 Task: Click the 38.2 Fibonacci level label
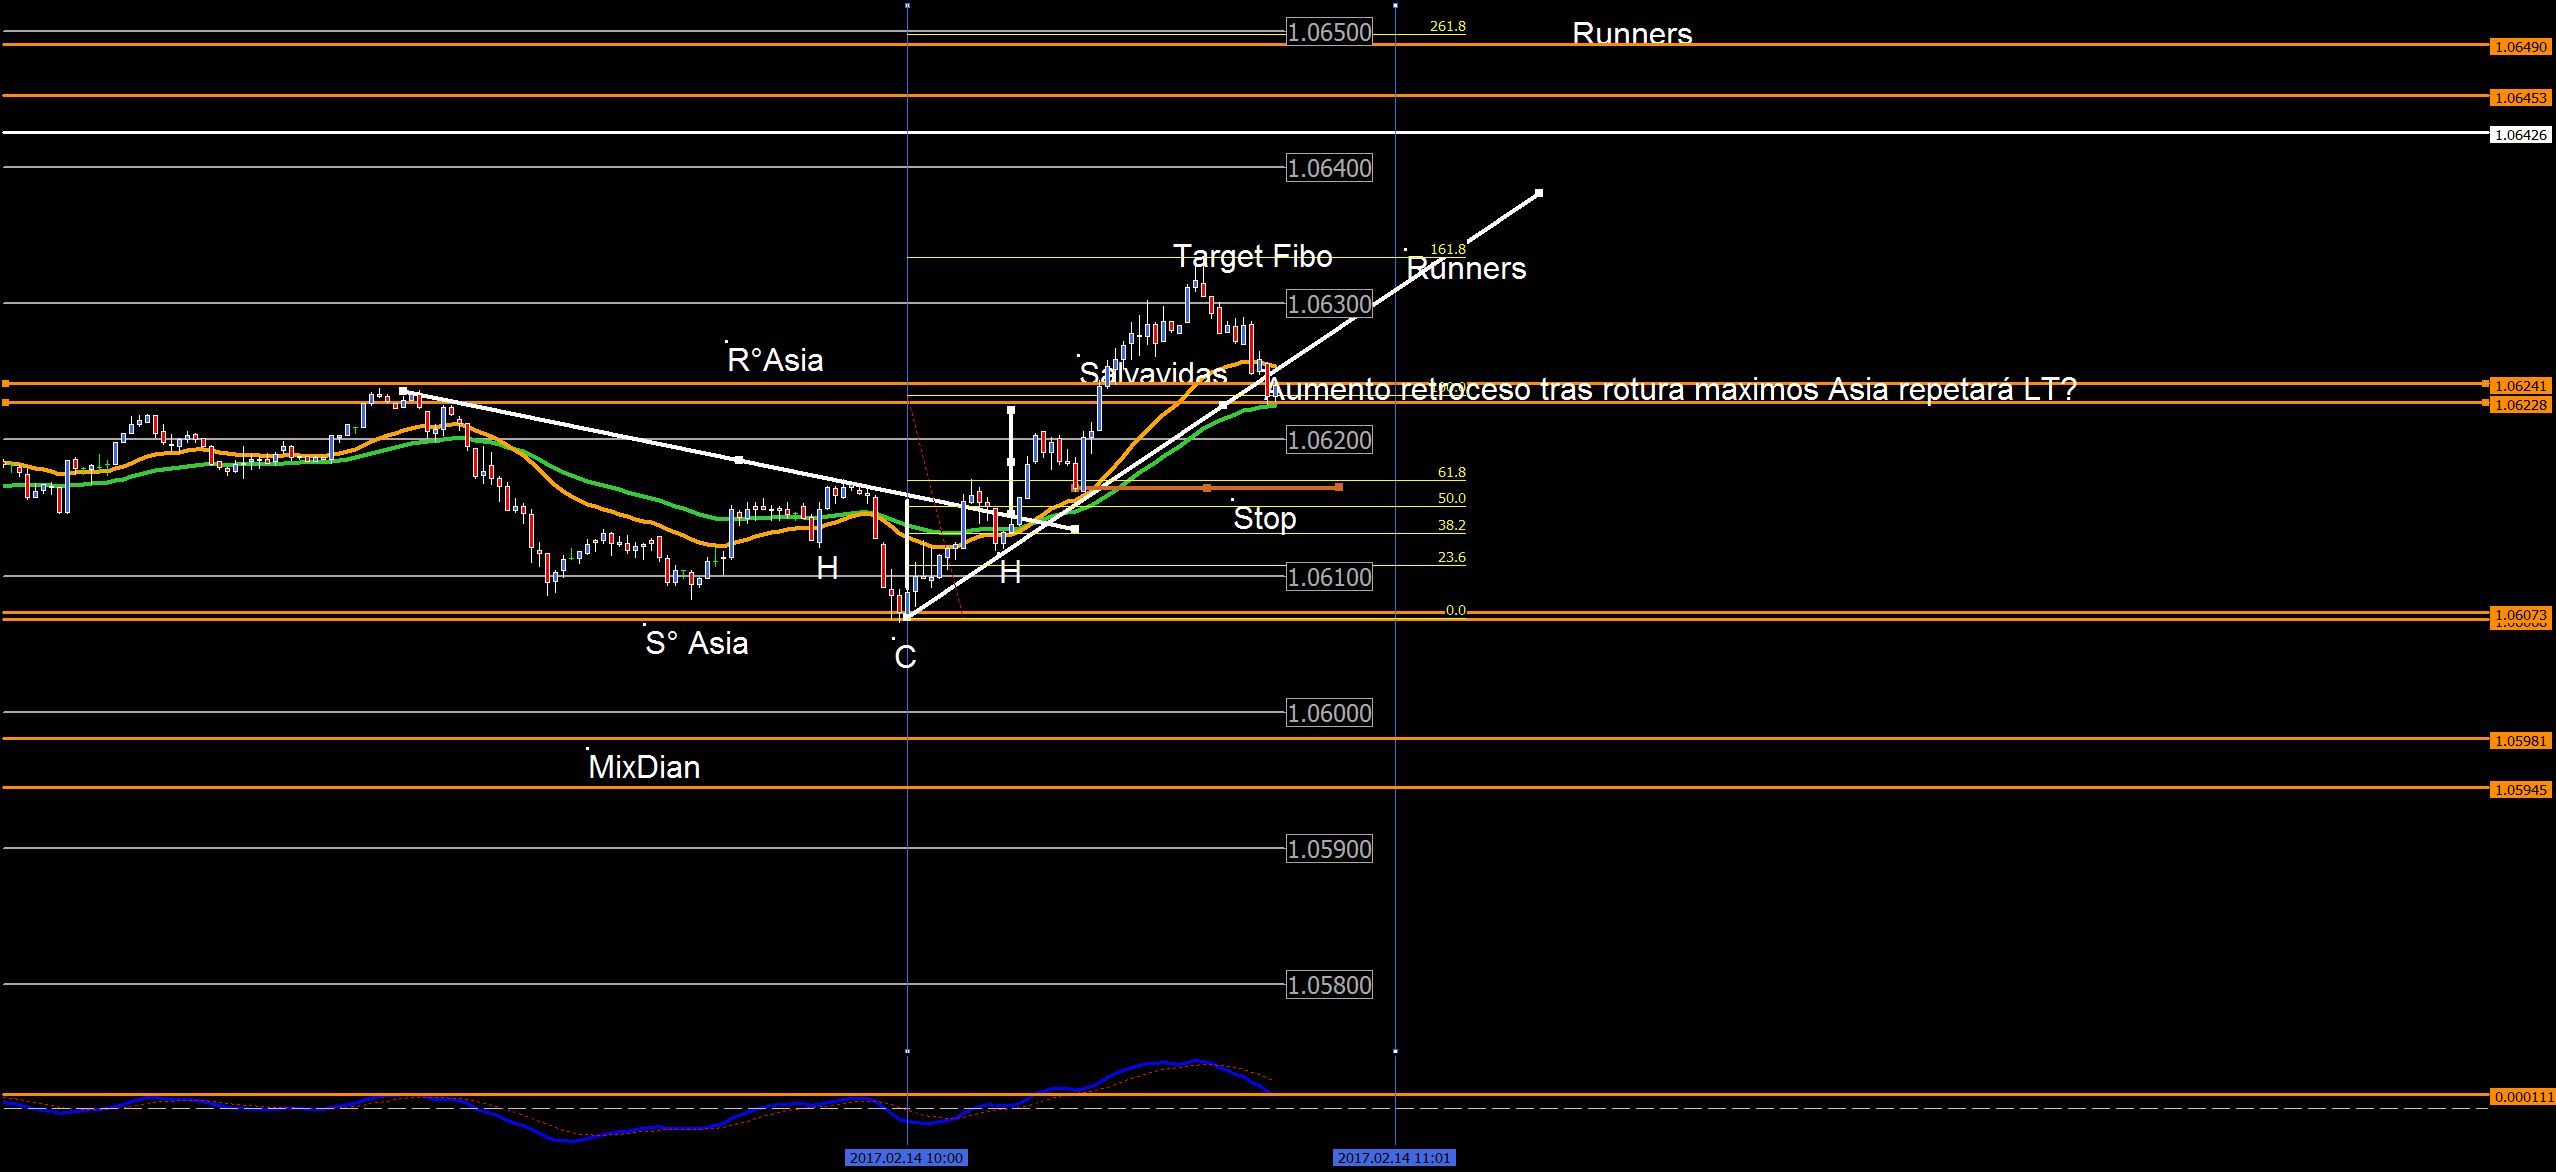1451,525
